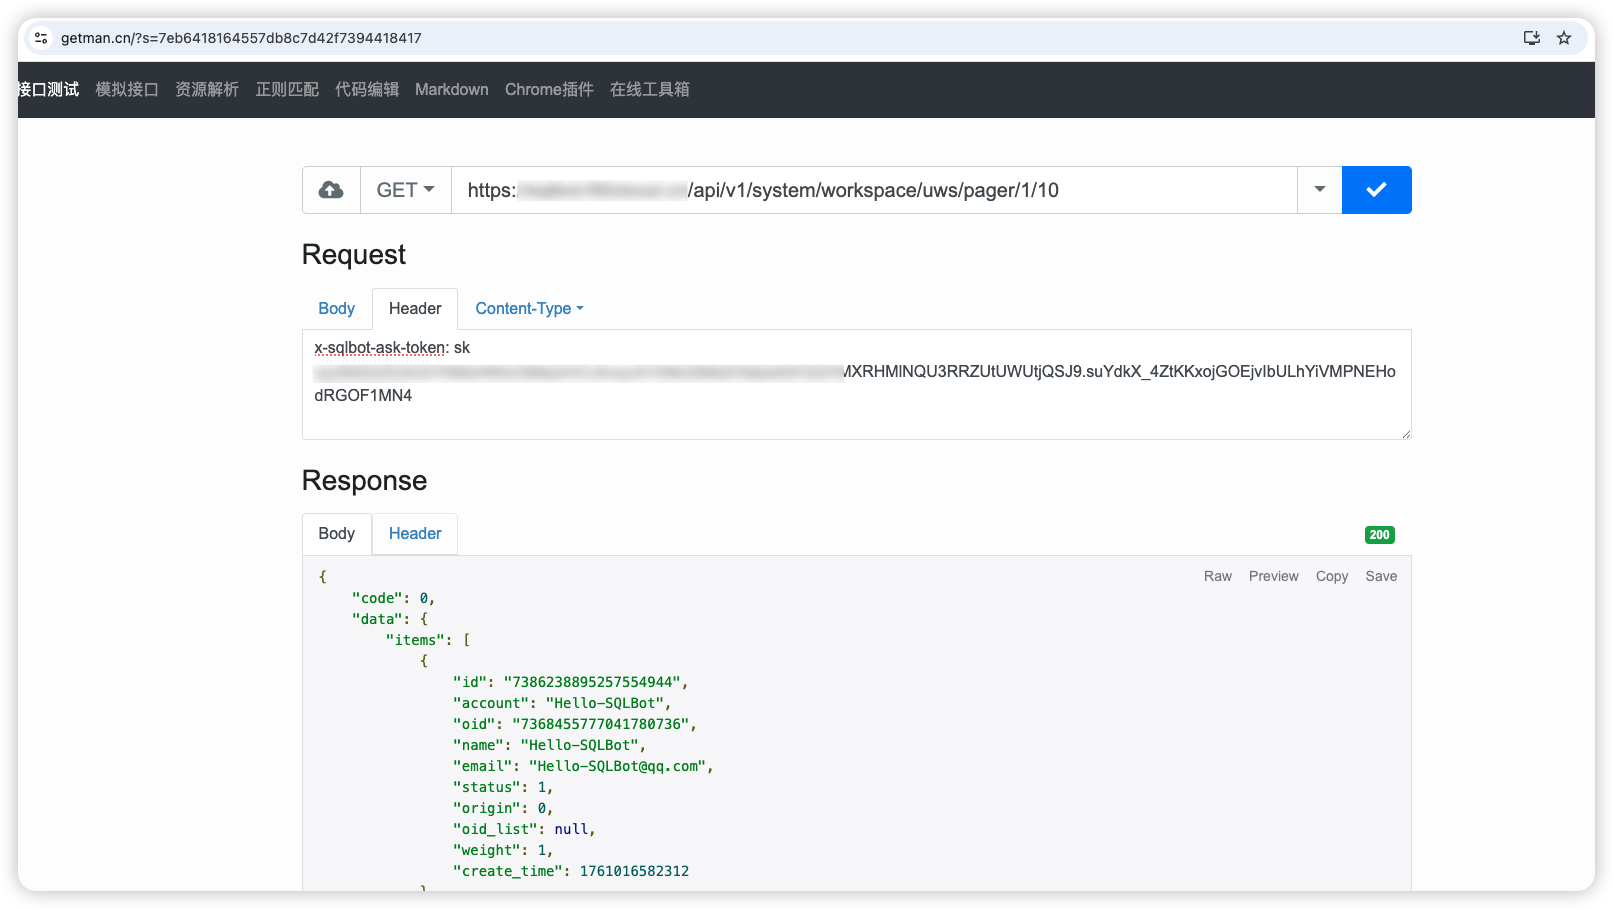This screenshot has width=1613, height=909.
Task: Open the Content-Type dropdown
Action: click(528, 308)
